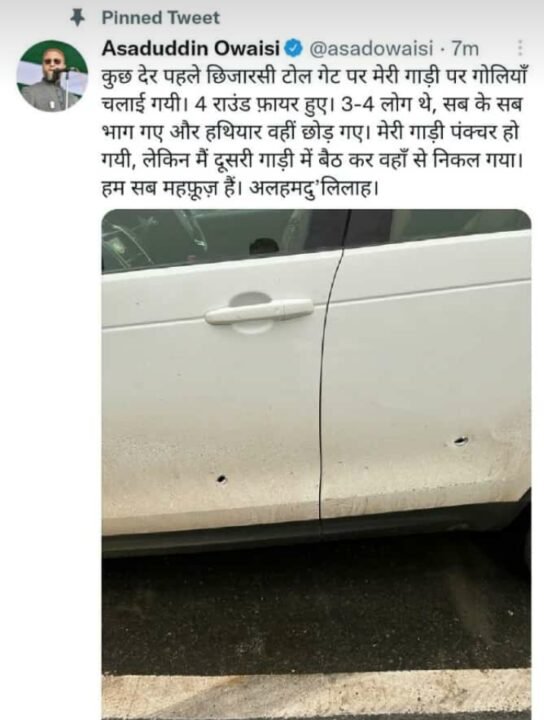This screenshot has height=720, width=544.
Task: Click the first line of Hindi tweet text
Action: pyautogui.click(x=314, y=77)
